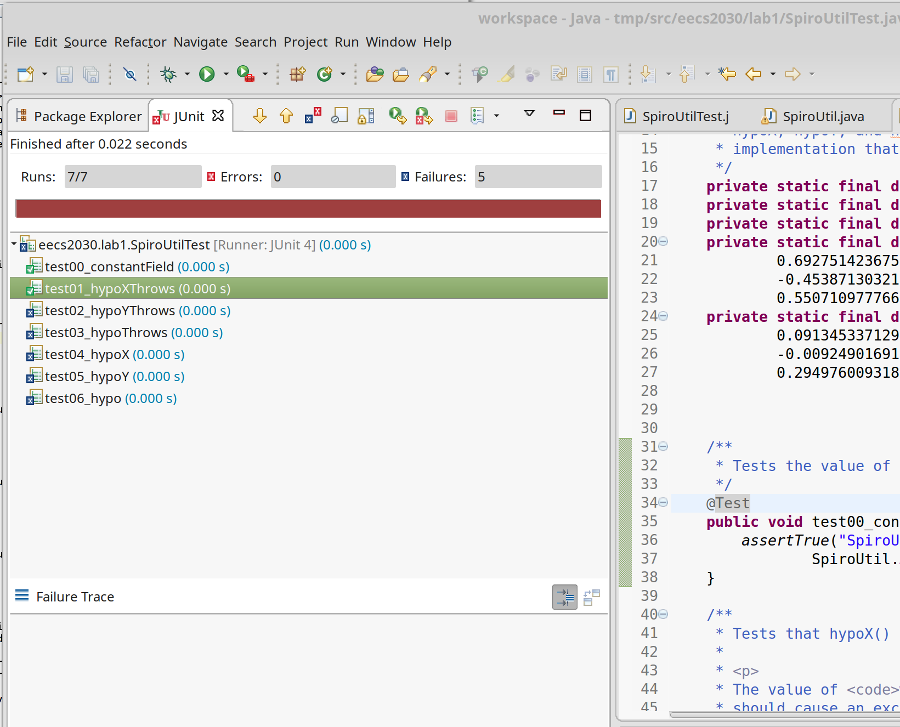Click the Run with Coverage icon
This screenshot has height=727, width=900.
[246, 74]
